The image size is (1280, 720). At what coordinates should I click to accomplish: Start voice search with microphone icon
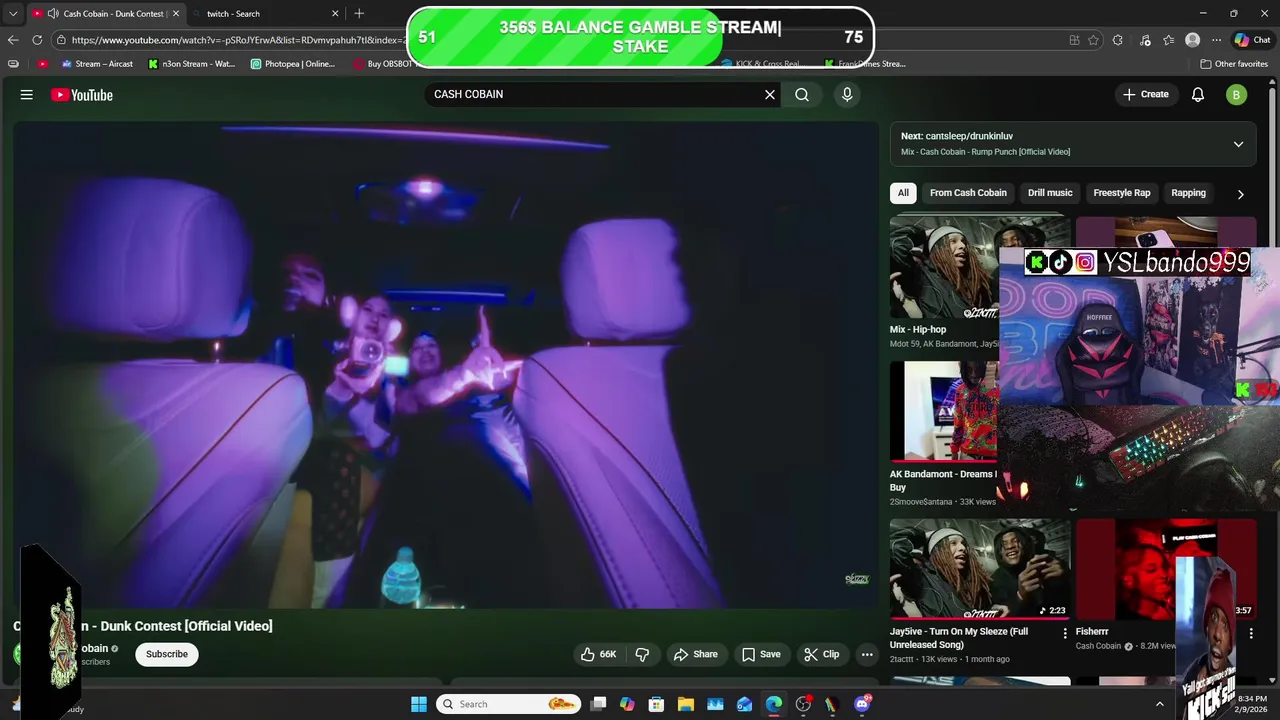tap(847, 94)
